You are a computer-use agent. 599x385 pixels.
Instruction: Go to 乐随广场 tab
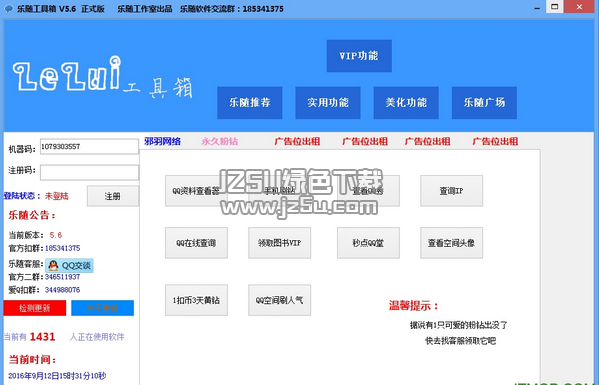(484, 103)
